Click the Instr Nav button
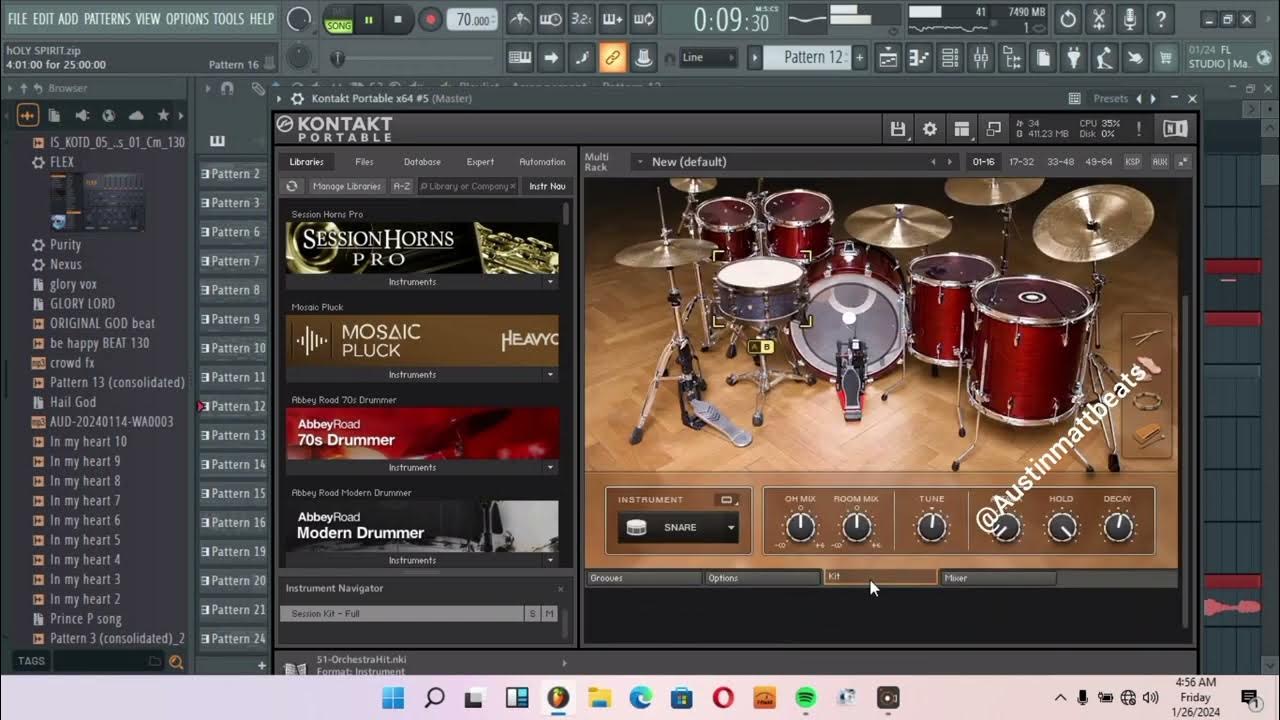Image resolution: width=1280 pixels, height=720 pixels. point(547,186)
